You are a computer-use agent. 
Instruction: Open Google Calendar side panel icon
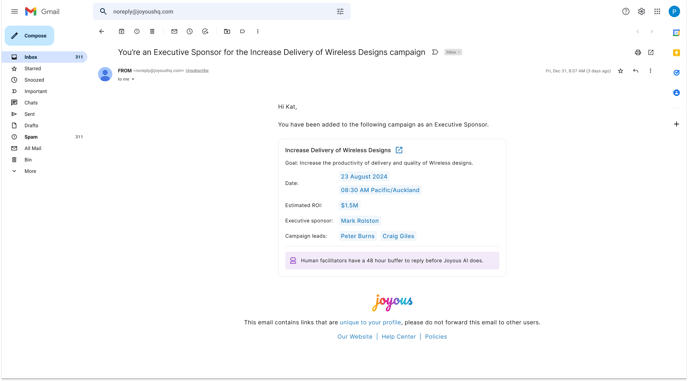676,33
